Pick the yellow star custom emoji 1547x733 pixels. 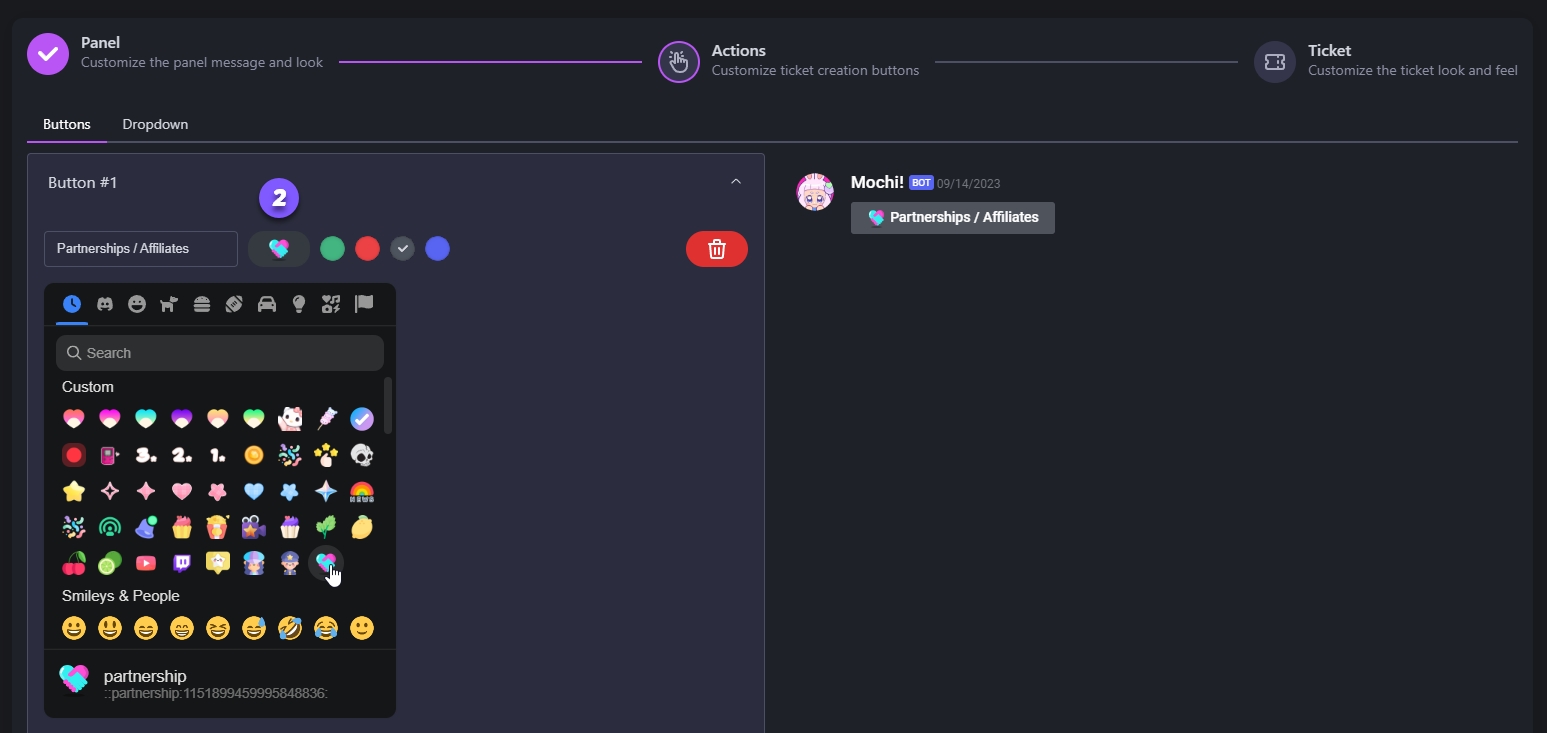[x=74, y=491]
